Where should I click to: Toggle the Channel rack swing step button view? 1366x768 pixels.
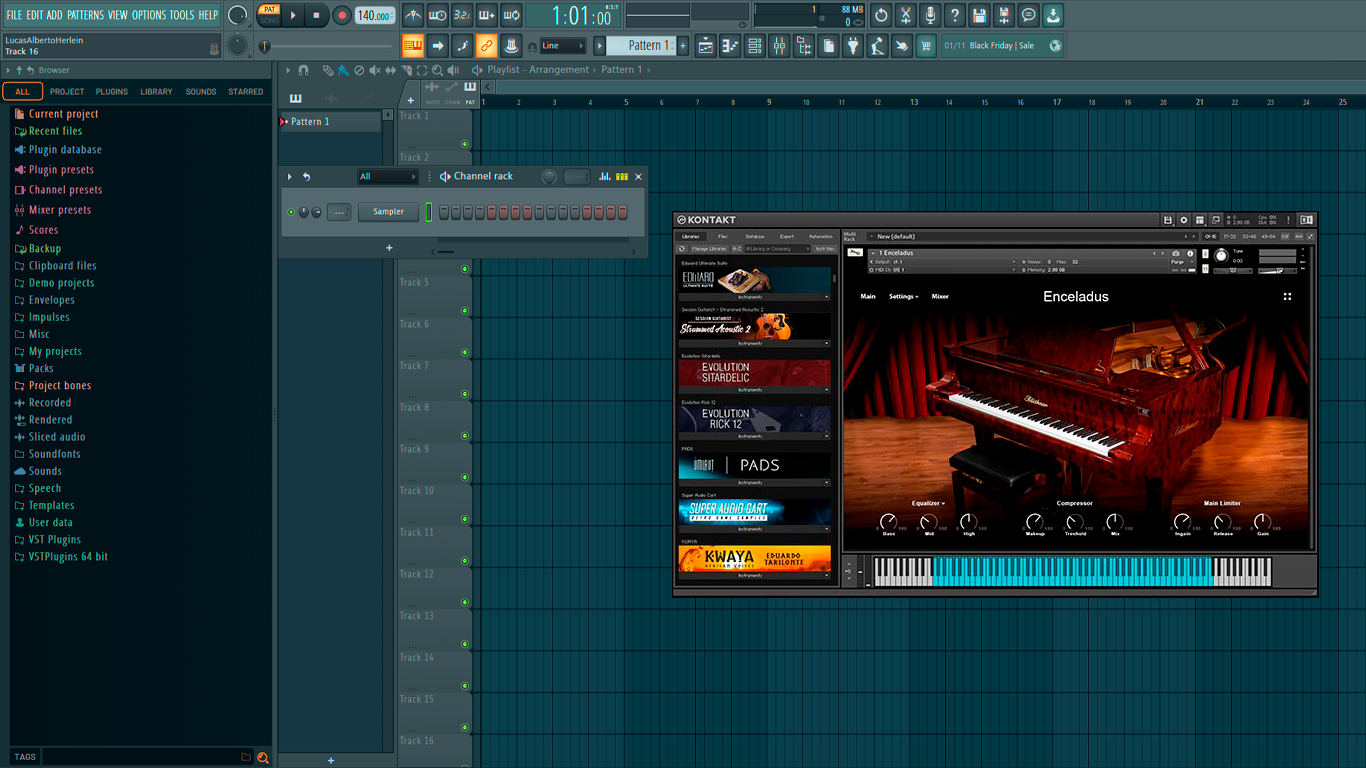pyautogui.click(x=622, y=177)
